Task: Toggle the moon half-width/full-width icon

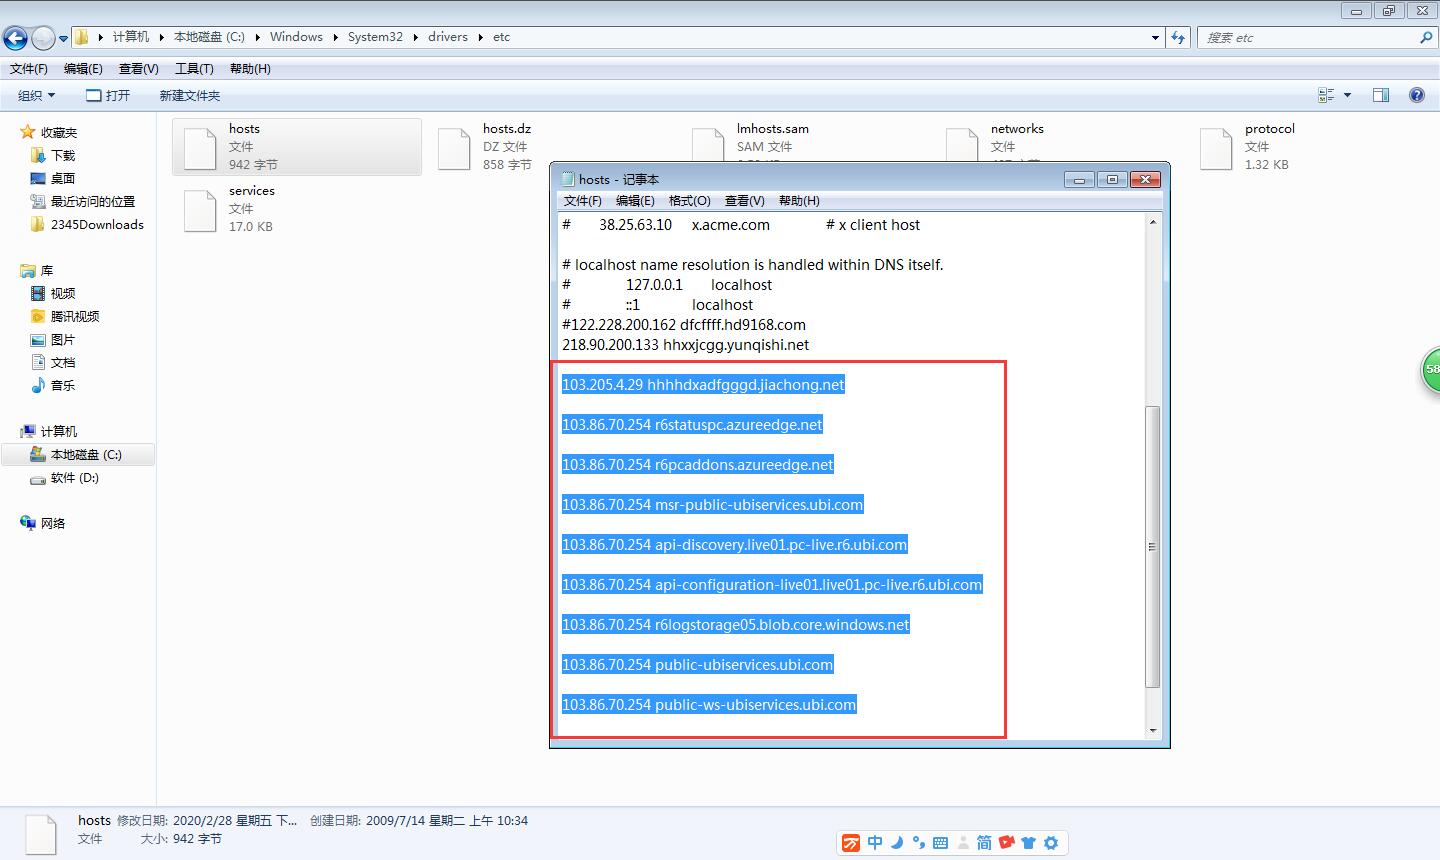Action: click(x=897, y=843)
